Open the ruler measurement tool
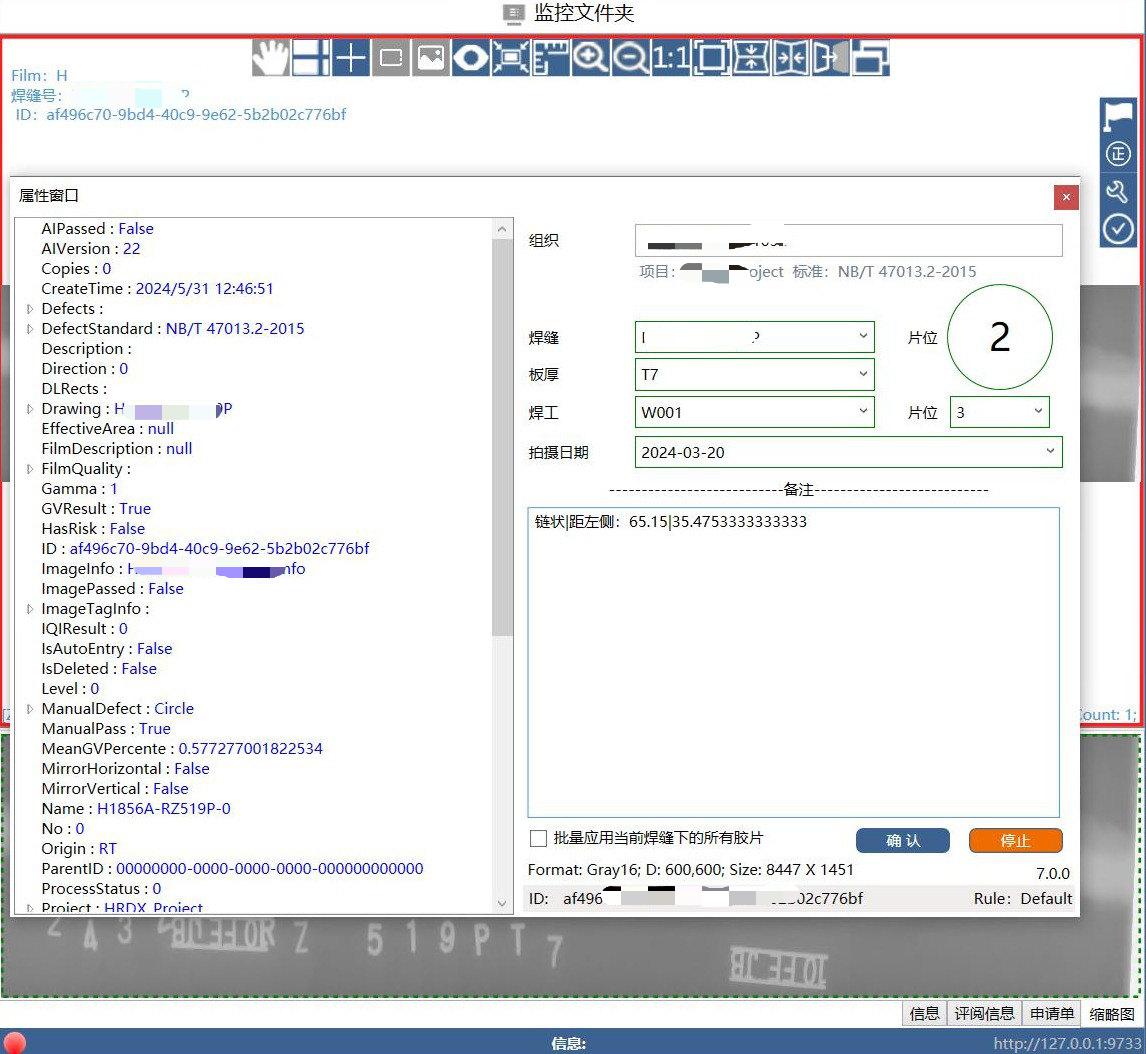Image resolution: width=1146 pixels, height=1054 pixels. [x=550, y=58]
